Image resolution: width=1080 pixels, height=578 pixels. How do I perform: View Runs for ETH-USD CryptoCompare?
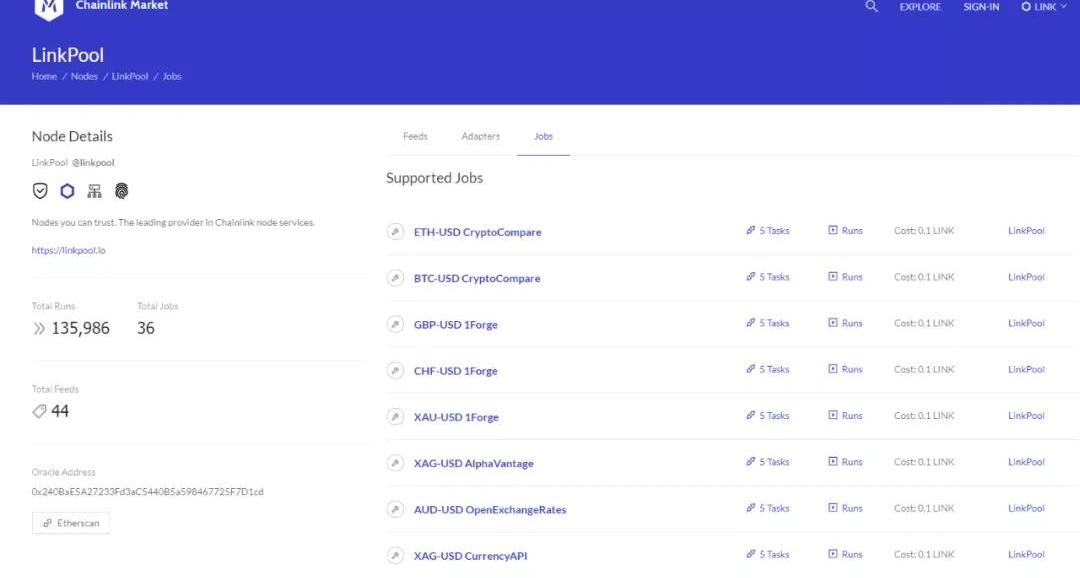[x=845, y=231]
